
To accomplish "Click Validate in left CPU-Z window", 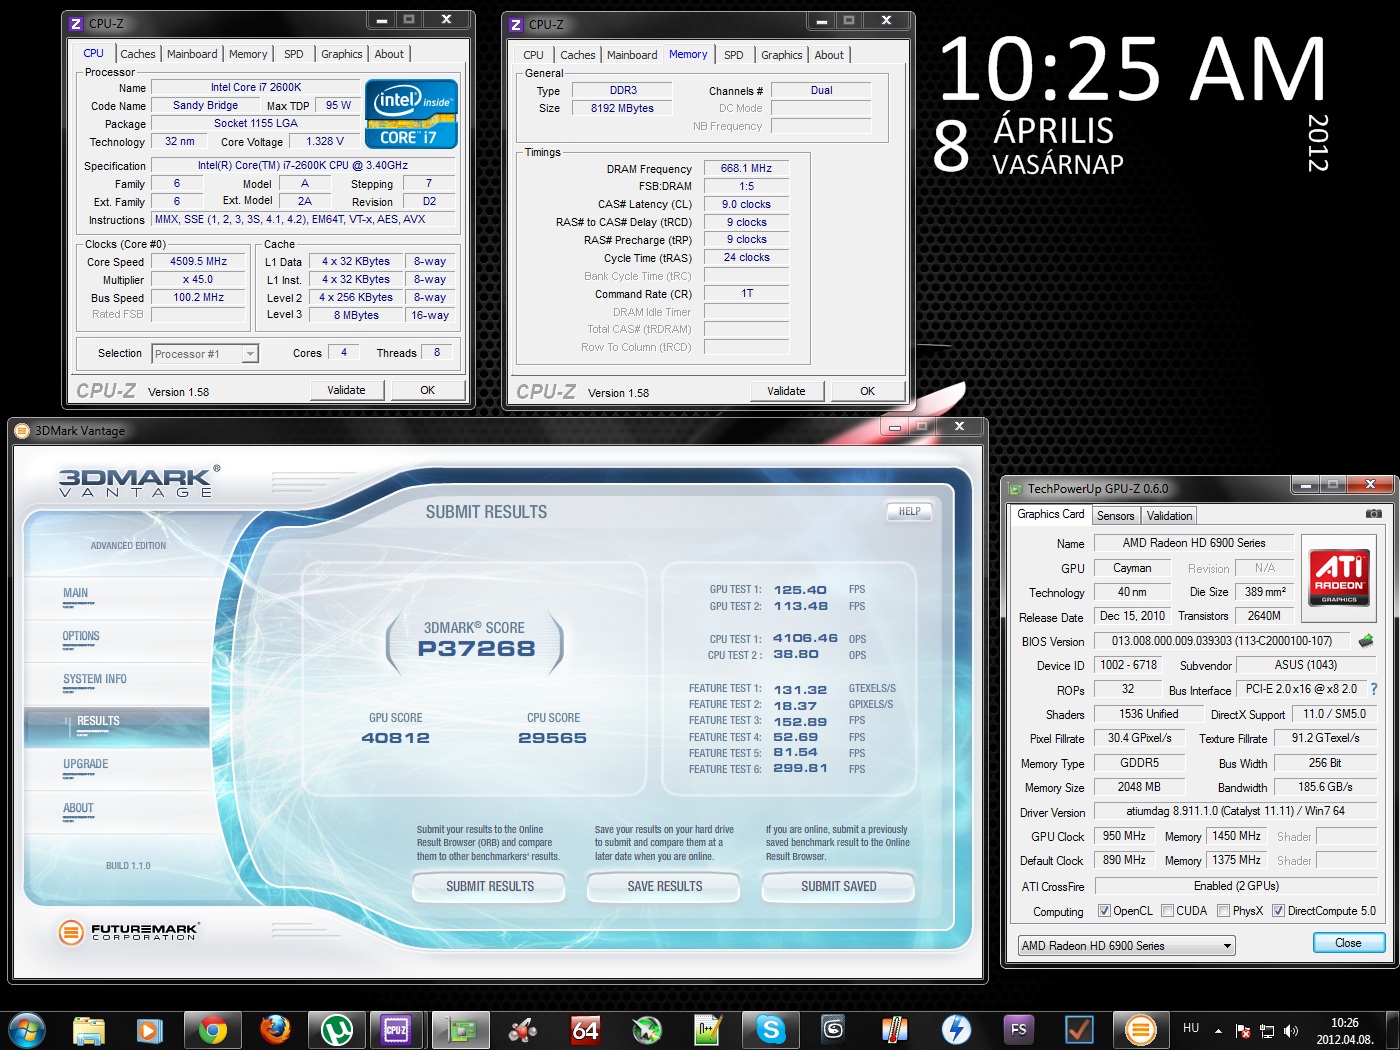I will click(346, 390).
